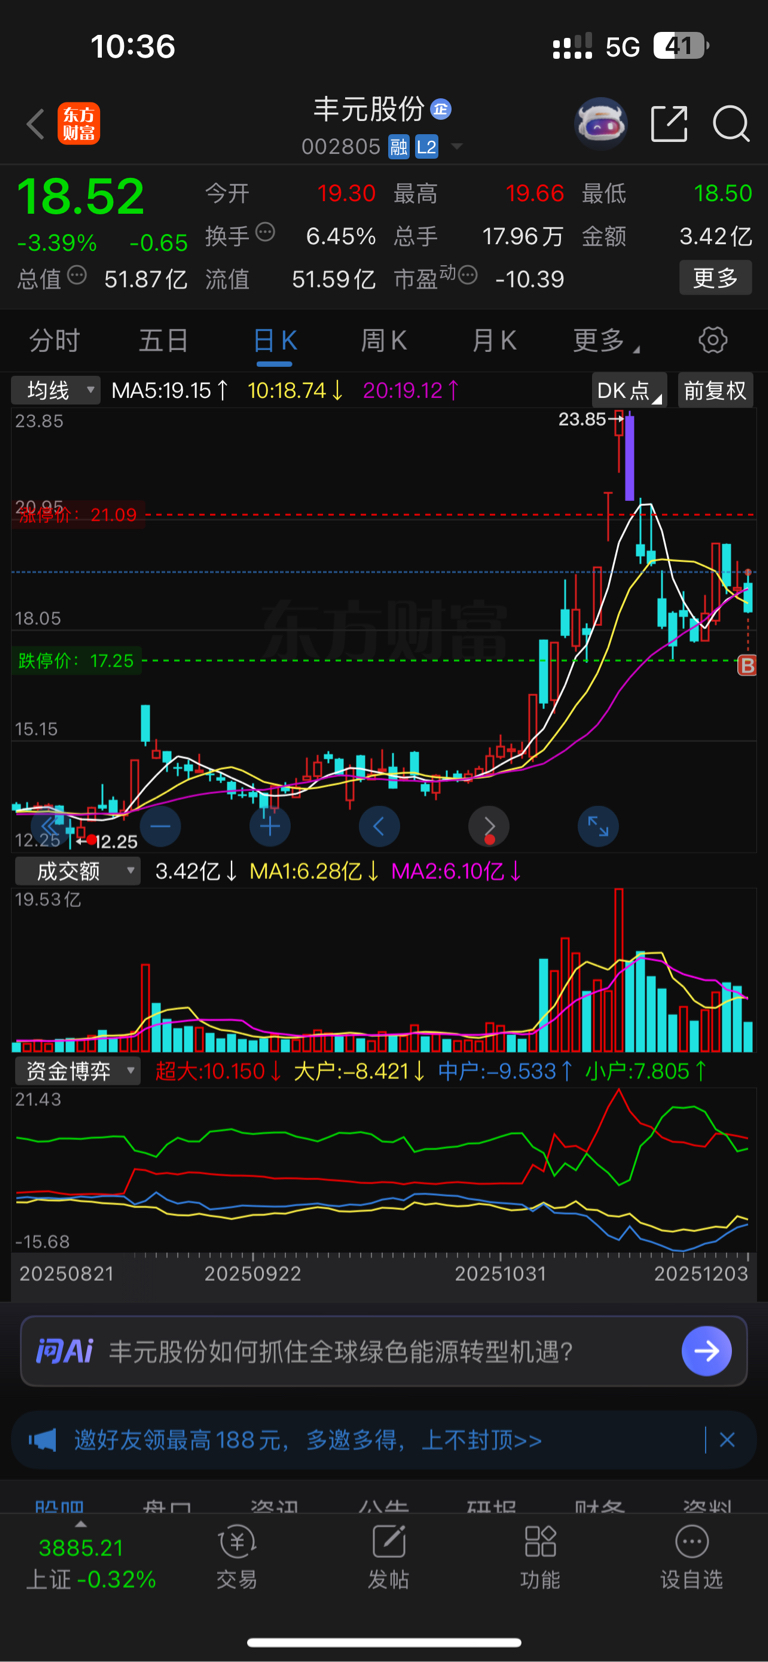This screenshot has height=1662, width=768.
Task: Open the AI robot assistant avatar
Action: (x=601, y=124)
